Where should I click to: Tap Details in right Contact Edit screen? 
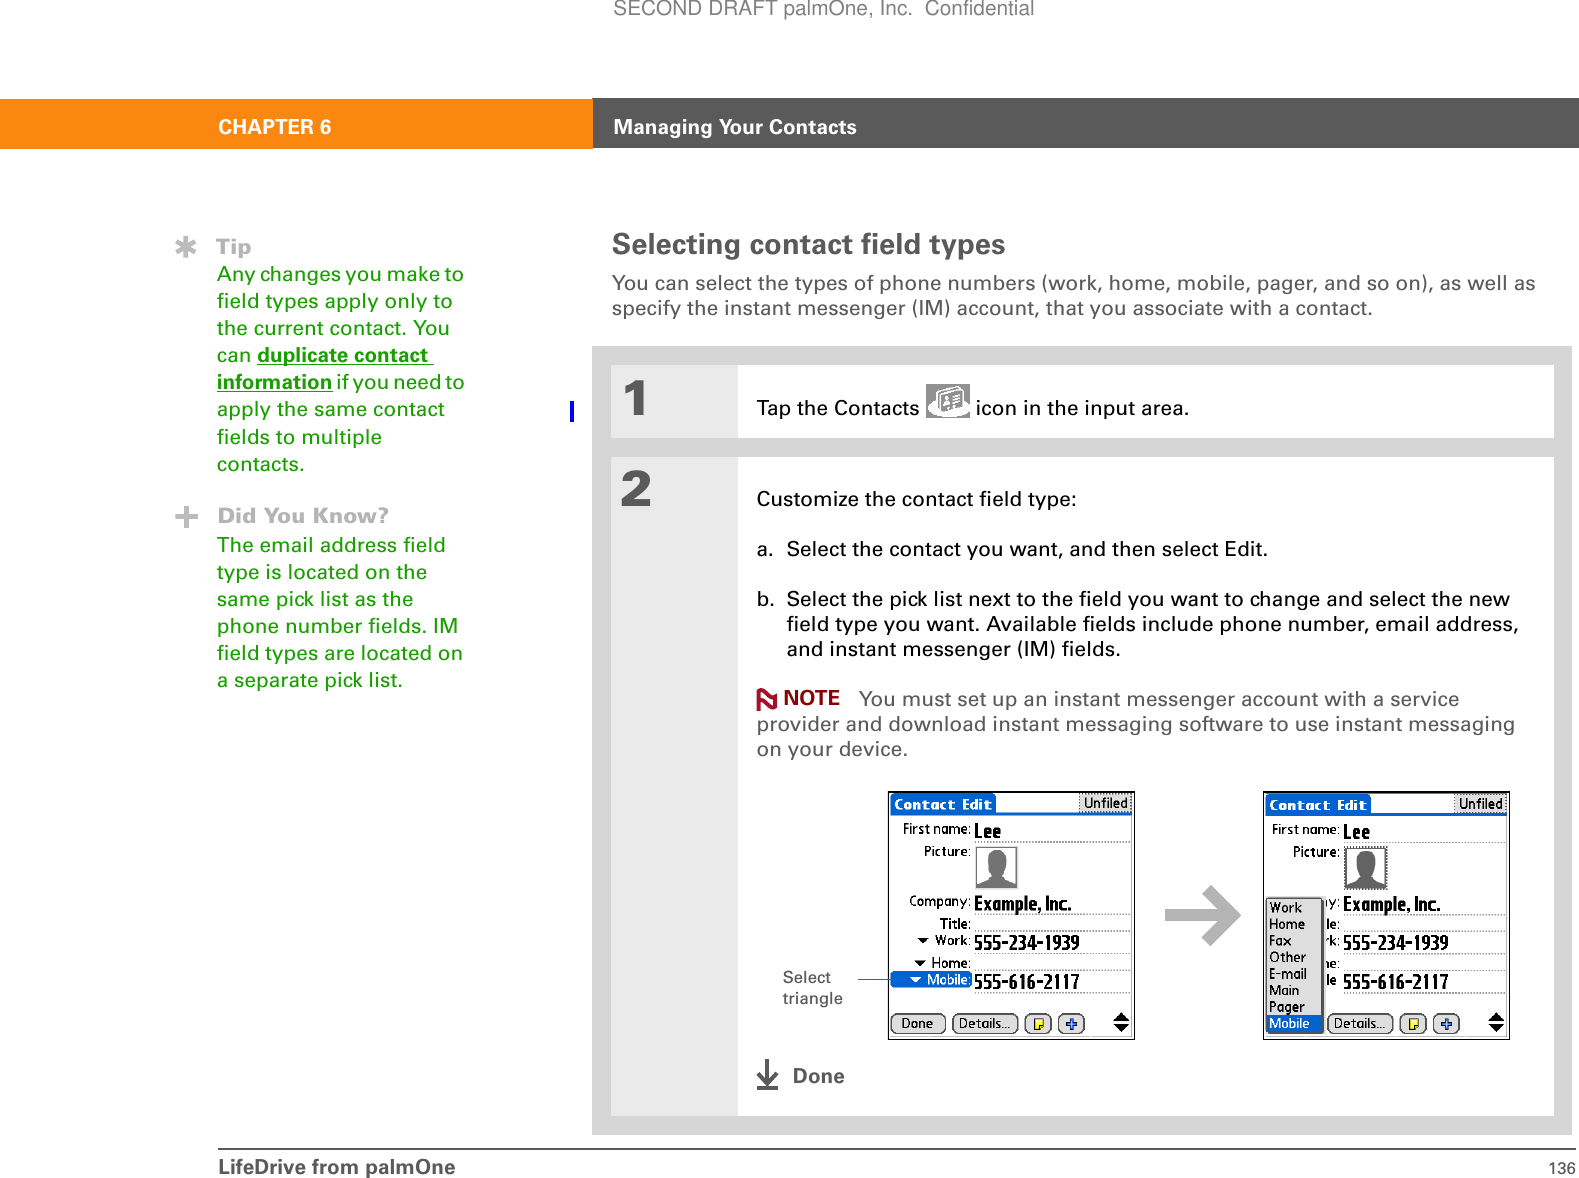tap(1360, 1023)
